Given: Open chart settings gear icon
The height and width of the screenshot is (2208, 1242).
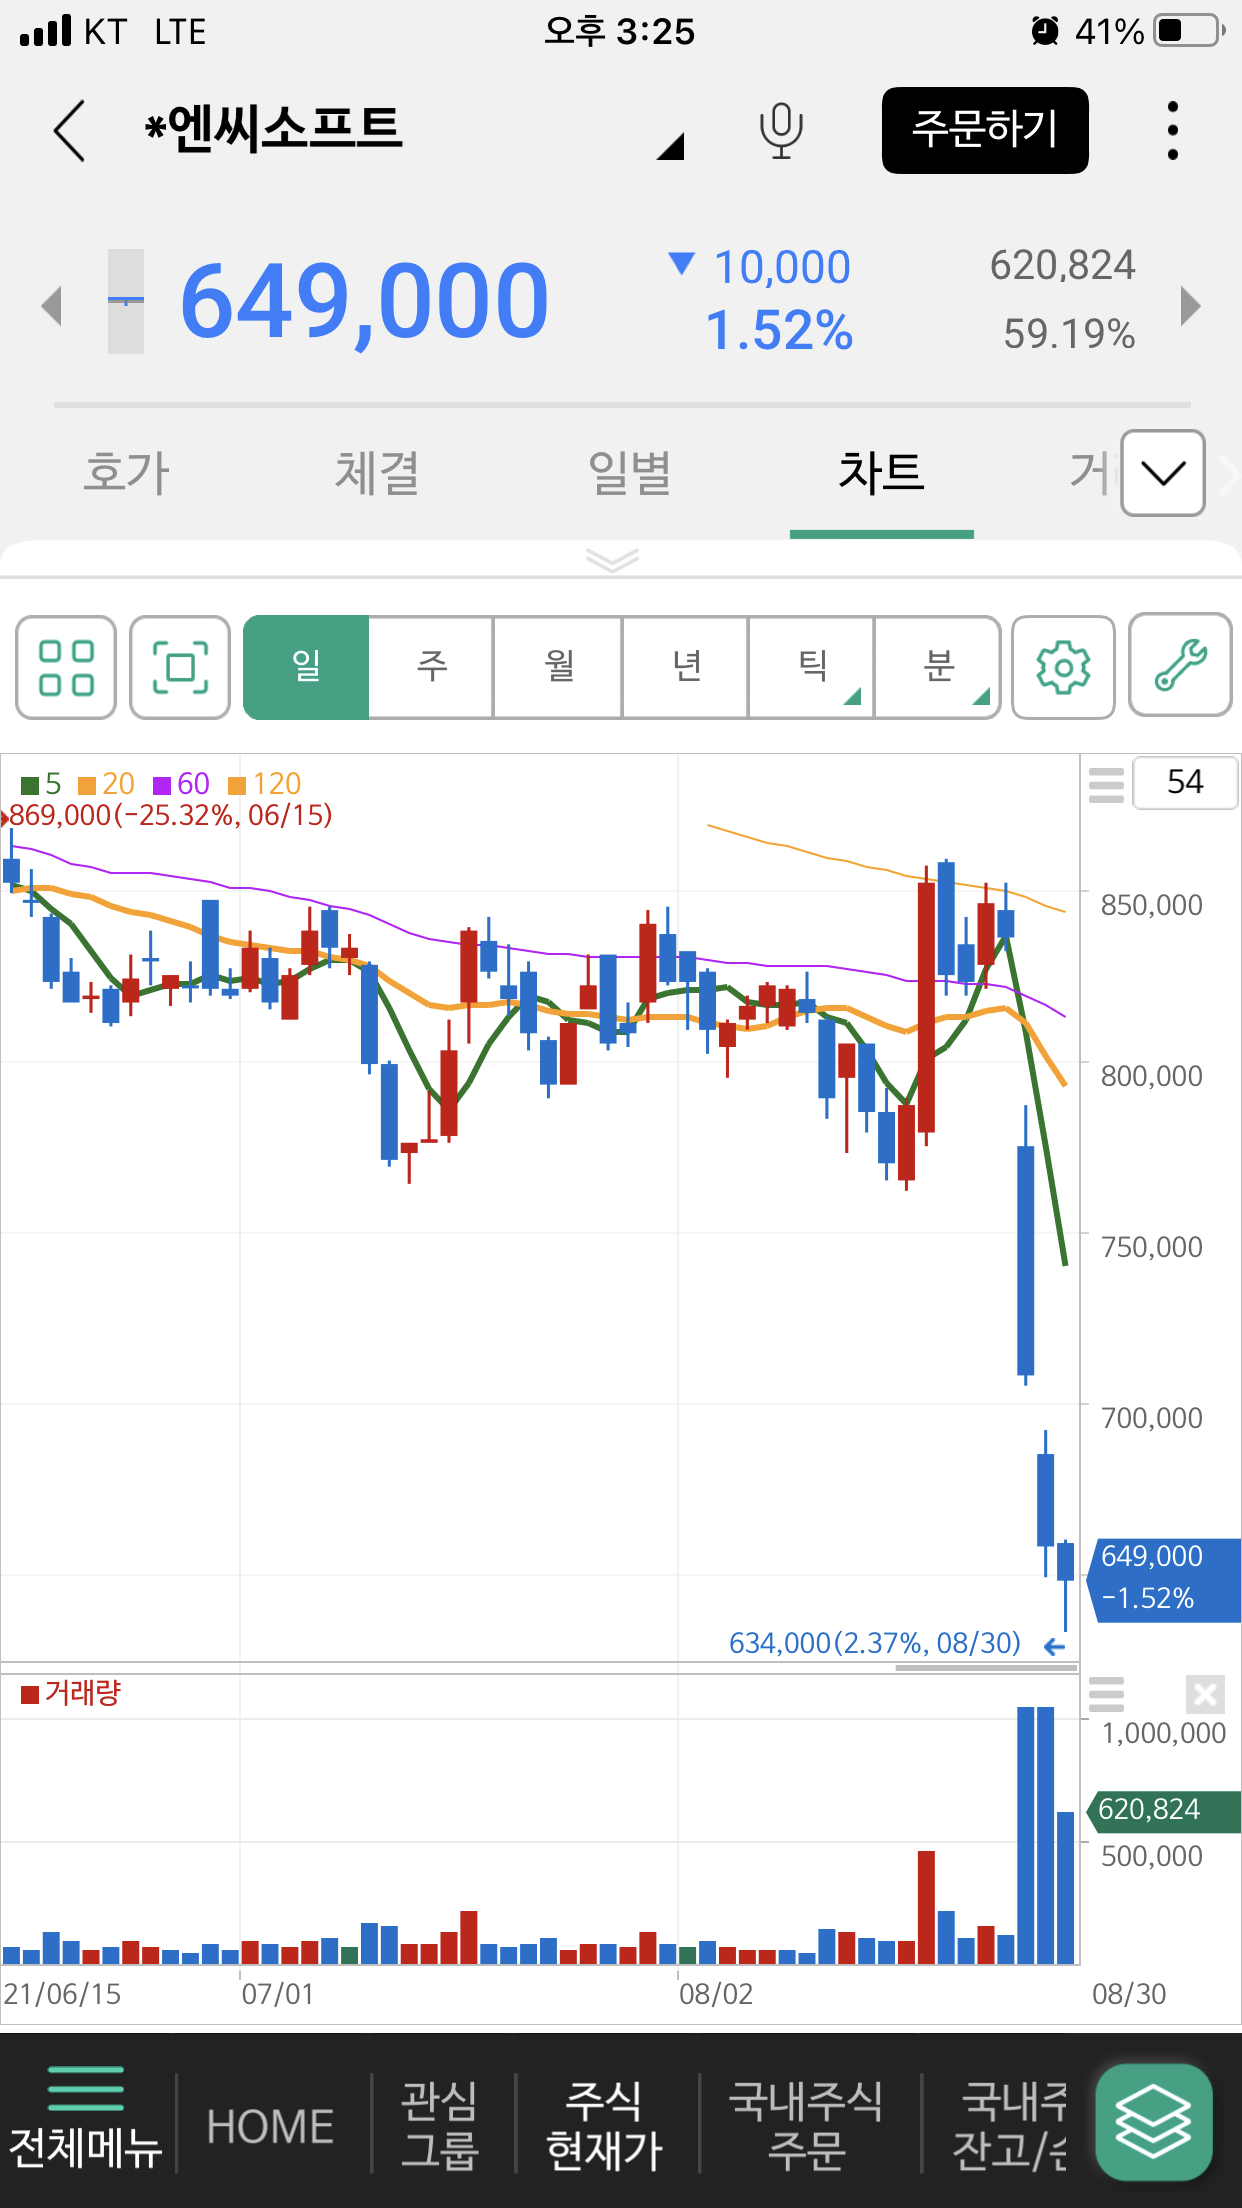Looking at the screenshot, I should [1063, 667].
